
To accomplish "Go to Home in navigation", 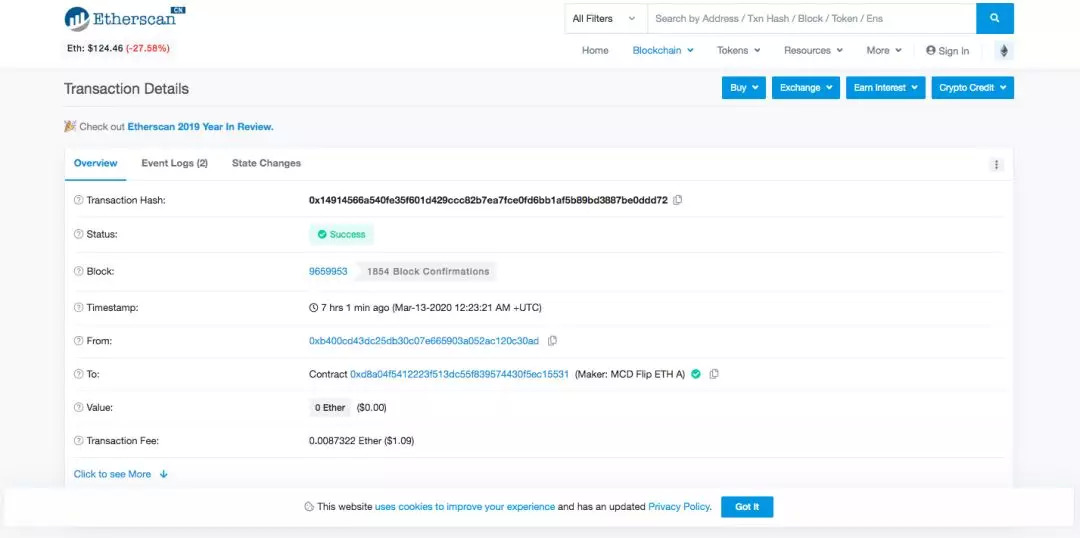I will [x=595, y=50].
